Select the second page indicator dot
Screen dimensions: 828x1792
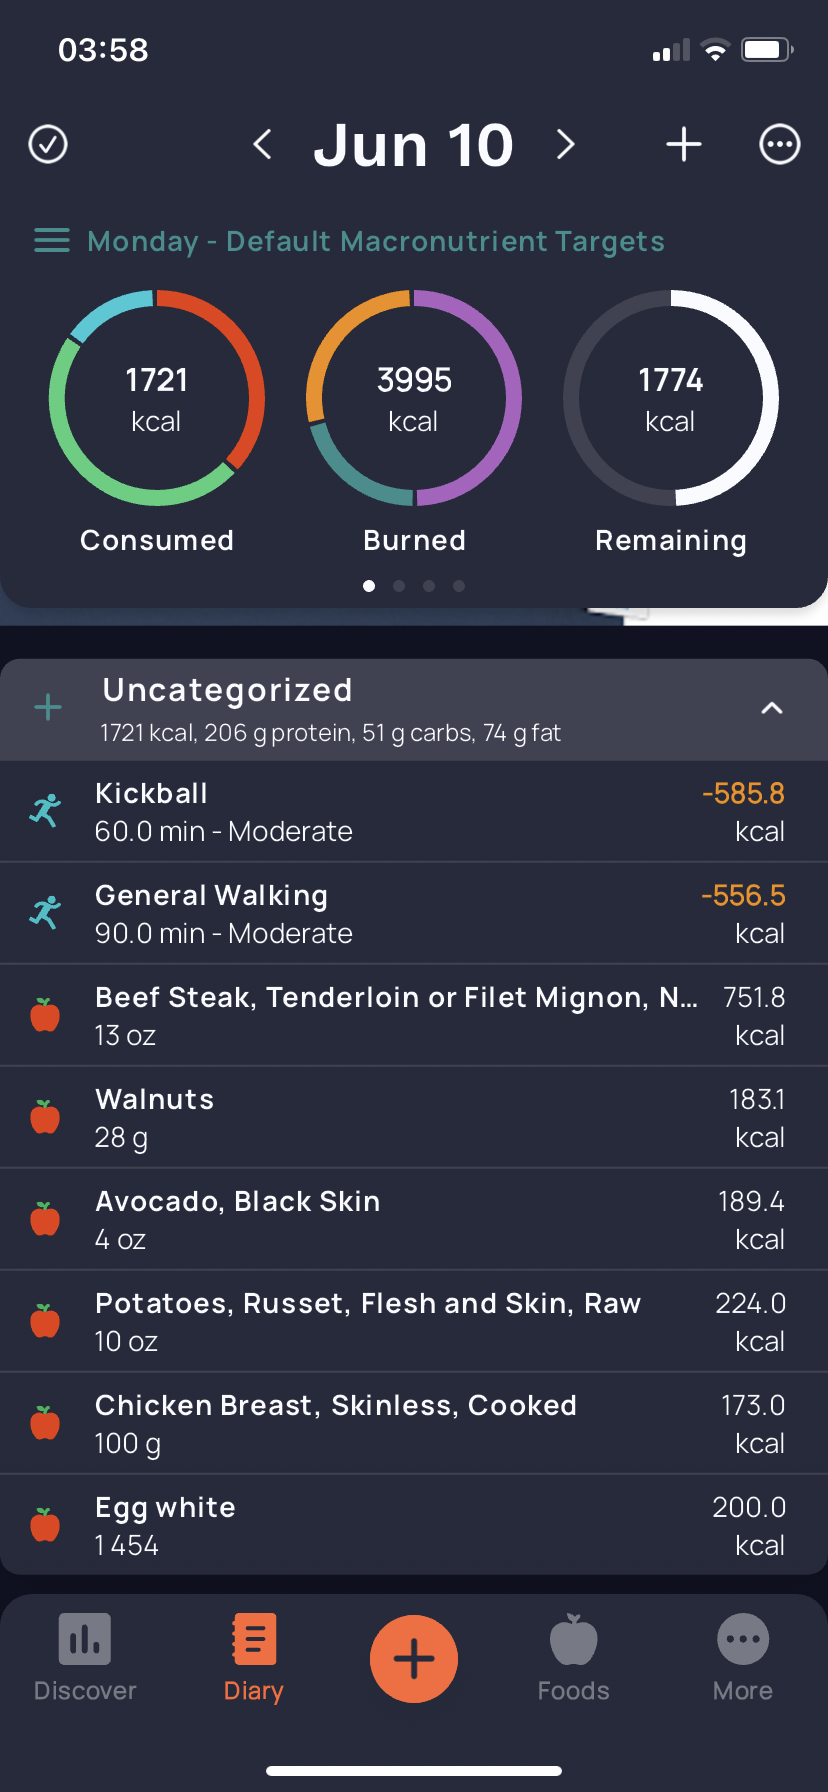click(x=399, y=586)
